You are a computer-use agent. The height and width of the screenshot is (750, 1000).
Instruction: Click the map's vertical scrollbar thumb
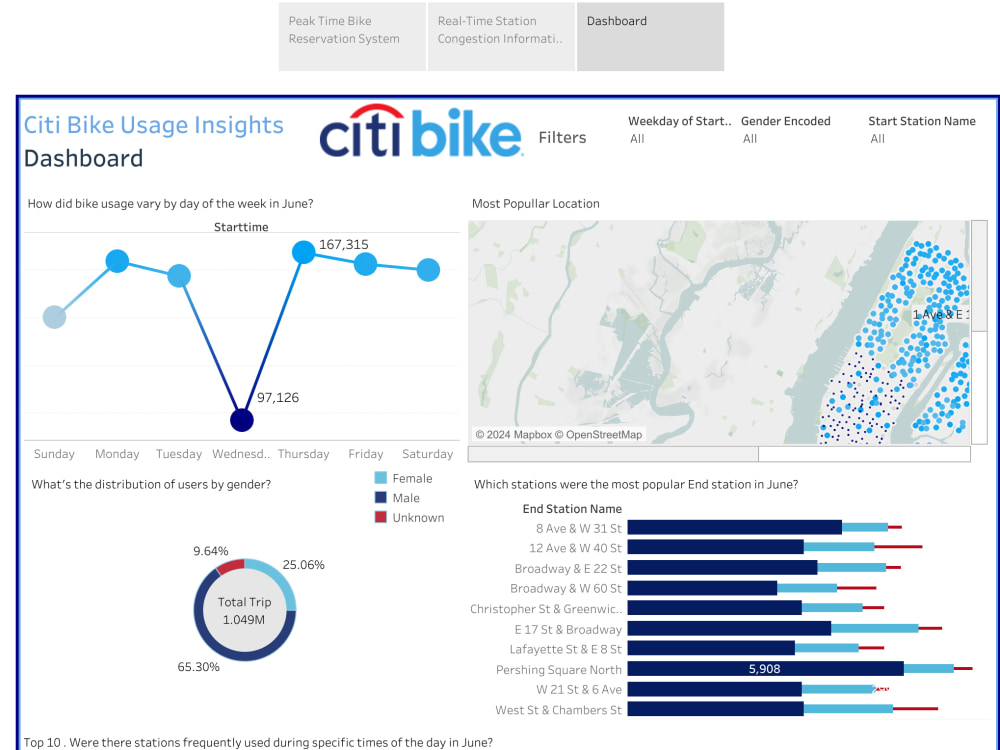(980, 276)
